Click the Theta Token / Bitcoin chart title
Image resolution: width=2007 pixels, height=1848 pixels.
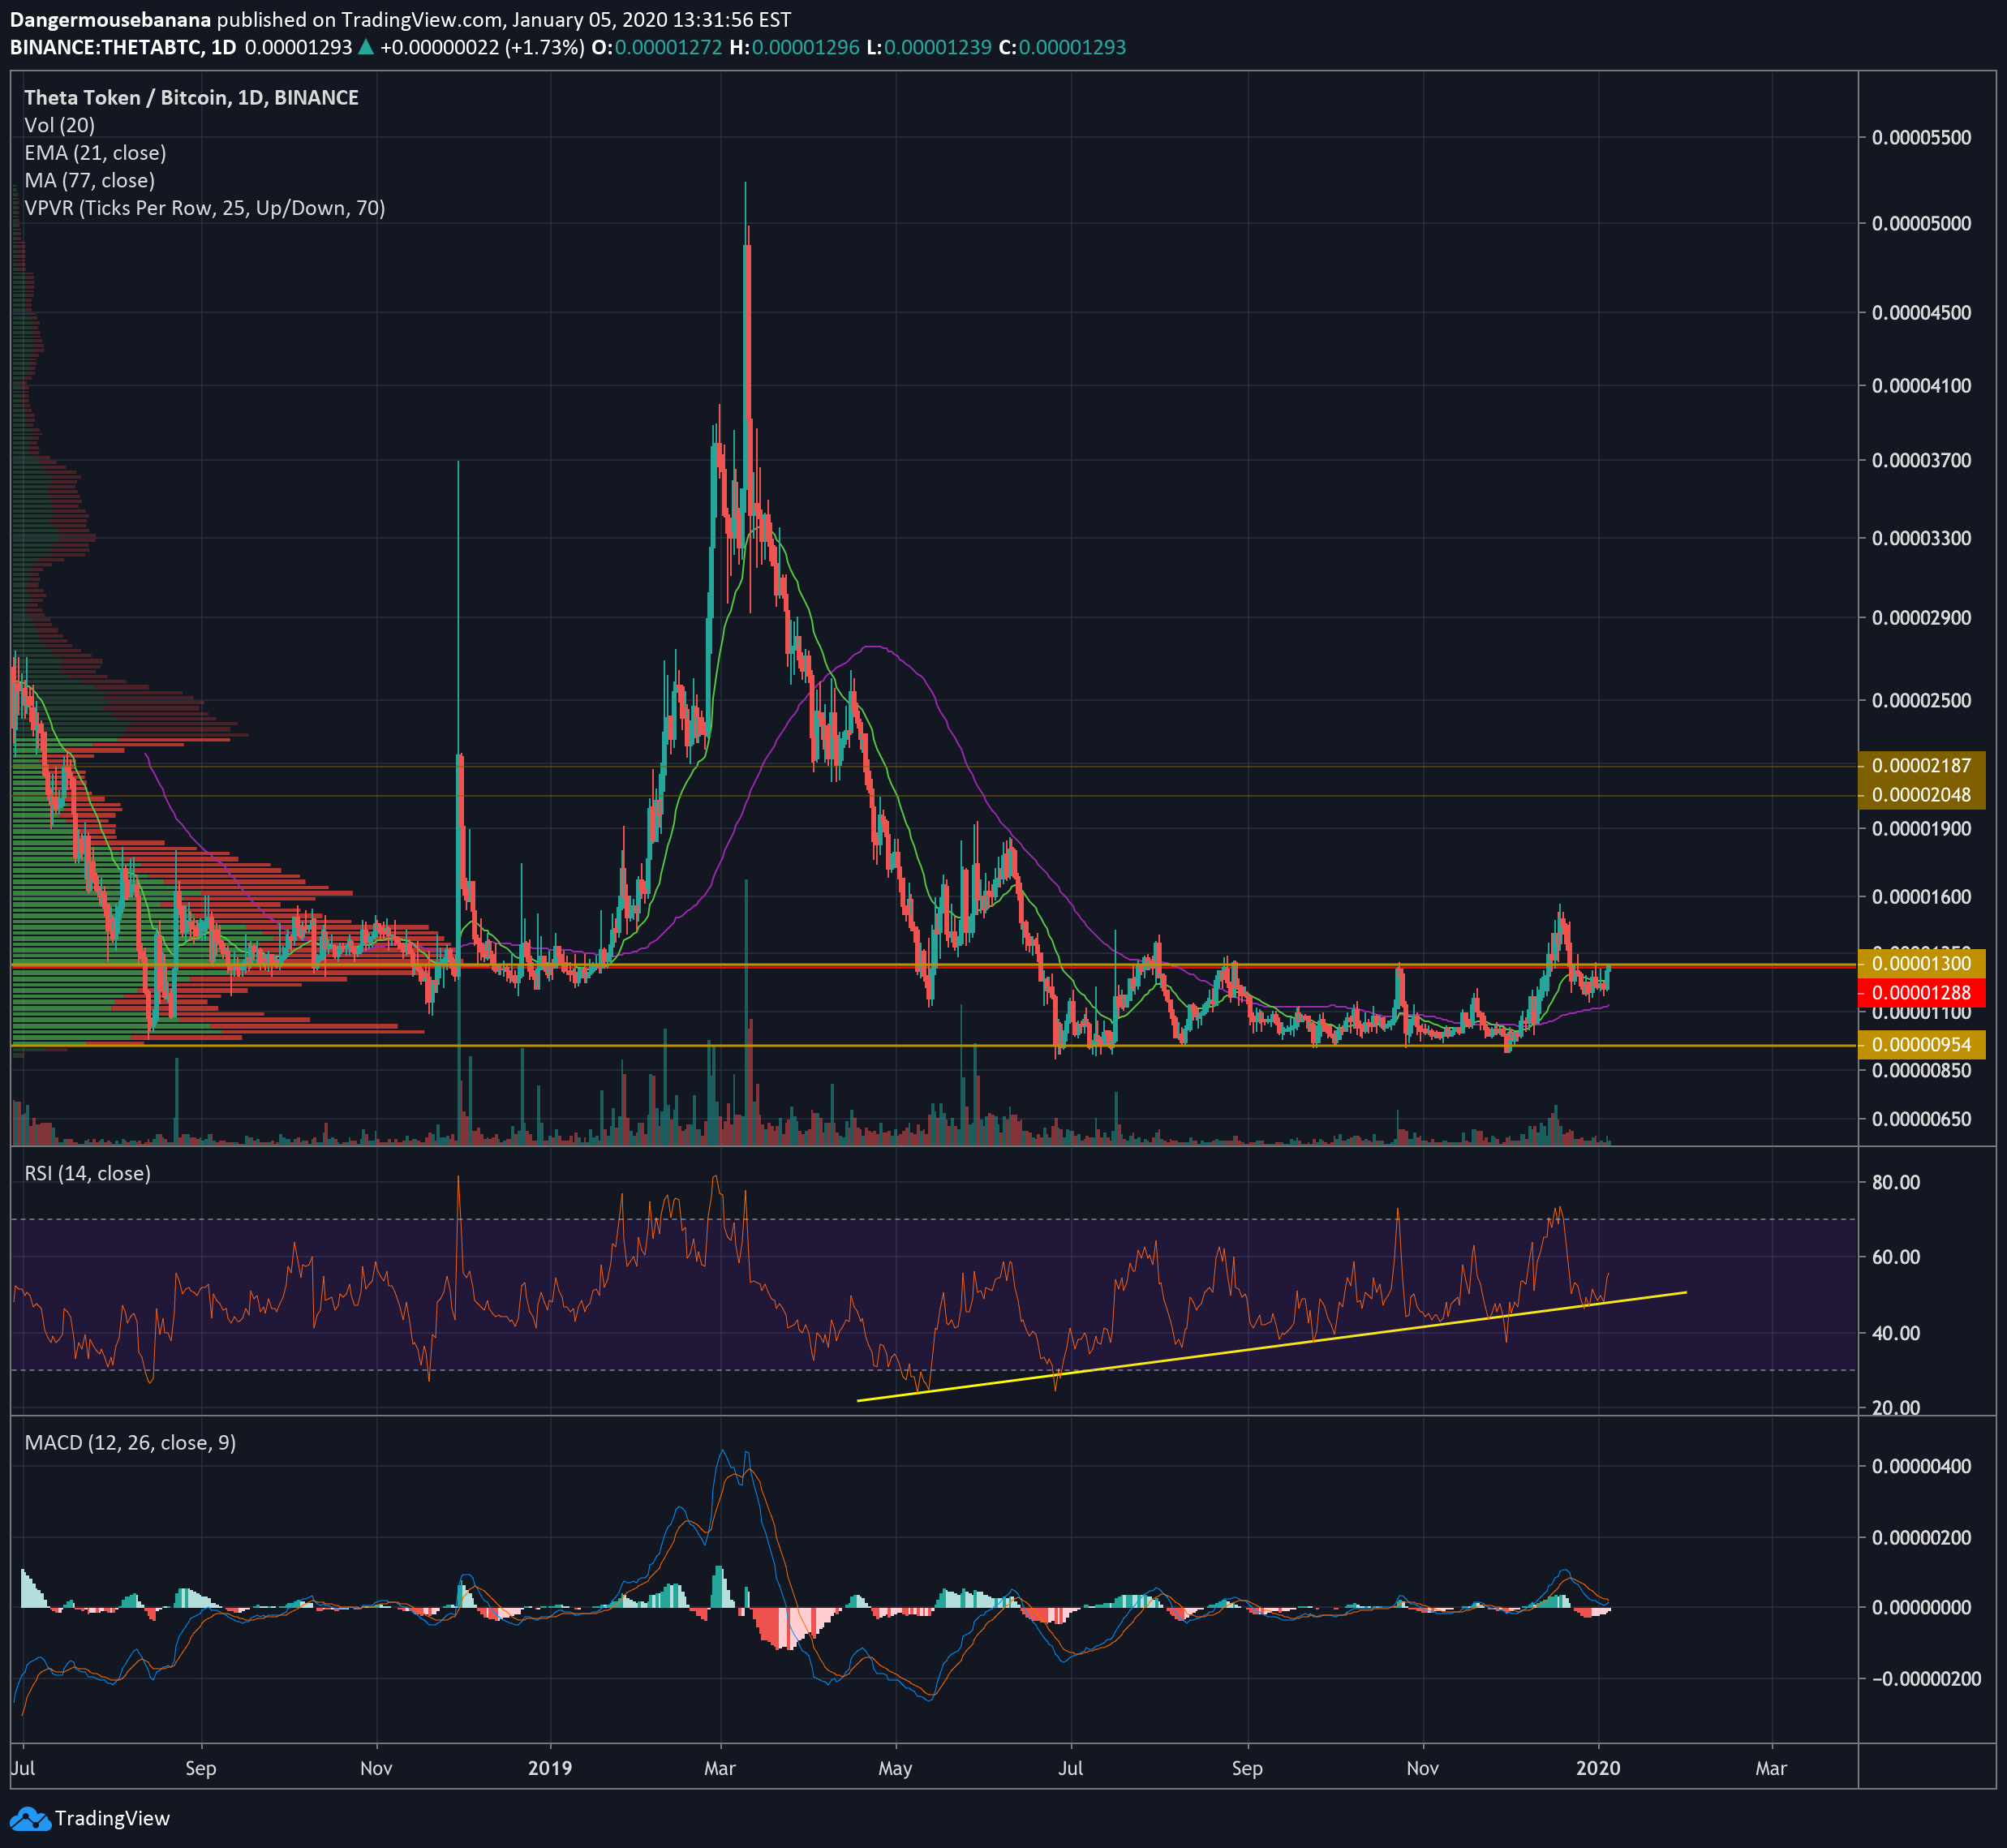191,97
